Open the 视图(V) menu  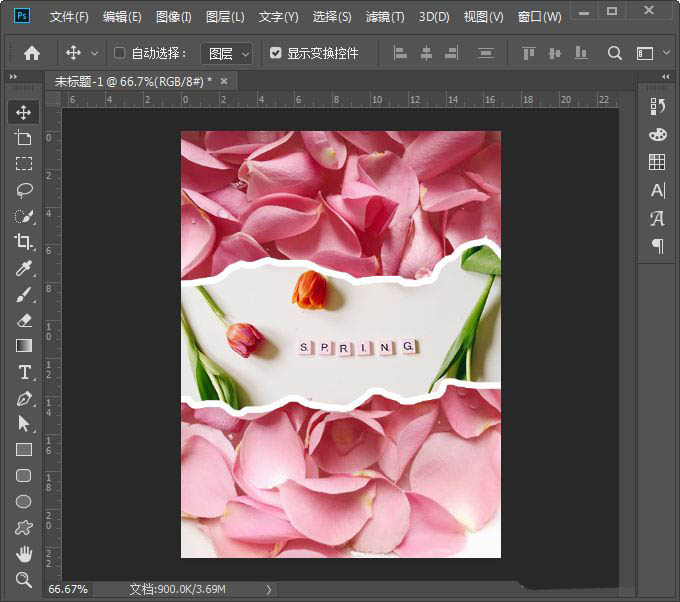(484, 16)
